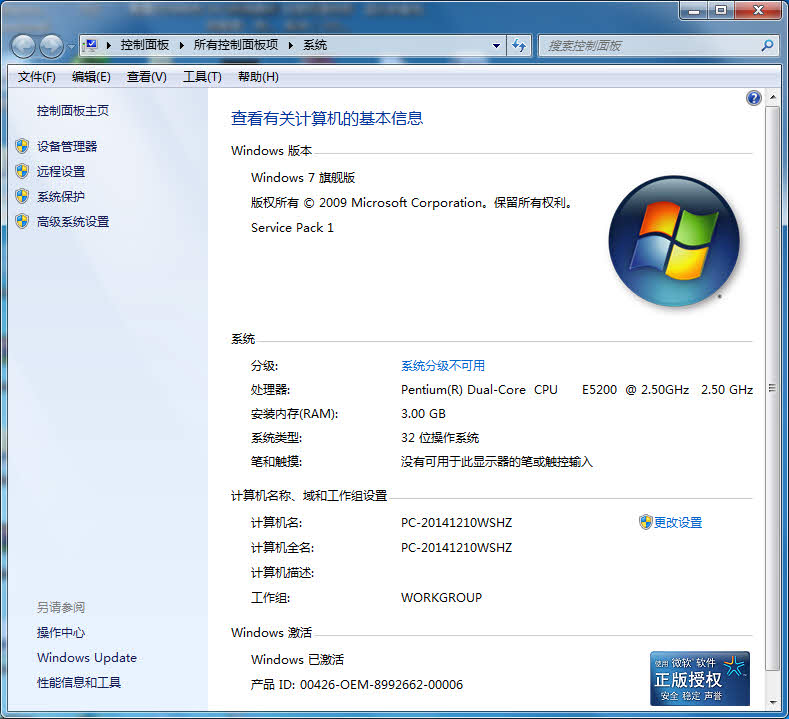The width and height of the screenshot is (789, 719).
Task: Expand the address bar history dropdown arrow
Action: click(x=497, y=45)
